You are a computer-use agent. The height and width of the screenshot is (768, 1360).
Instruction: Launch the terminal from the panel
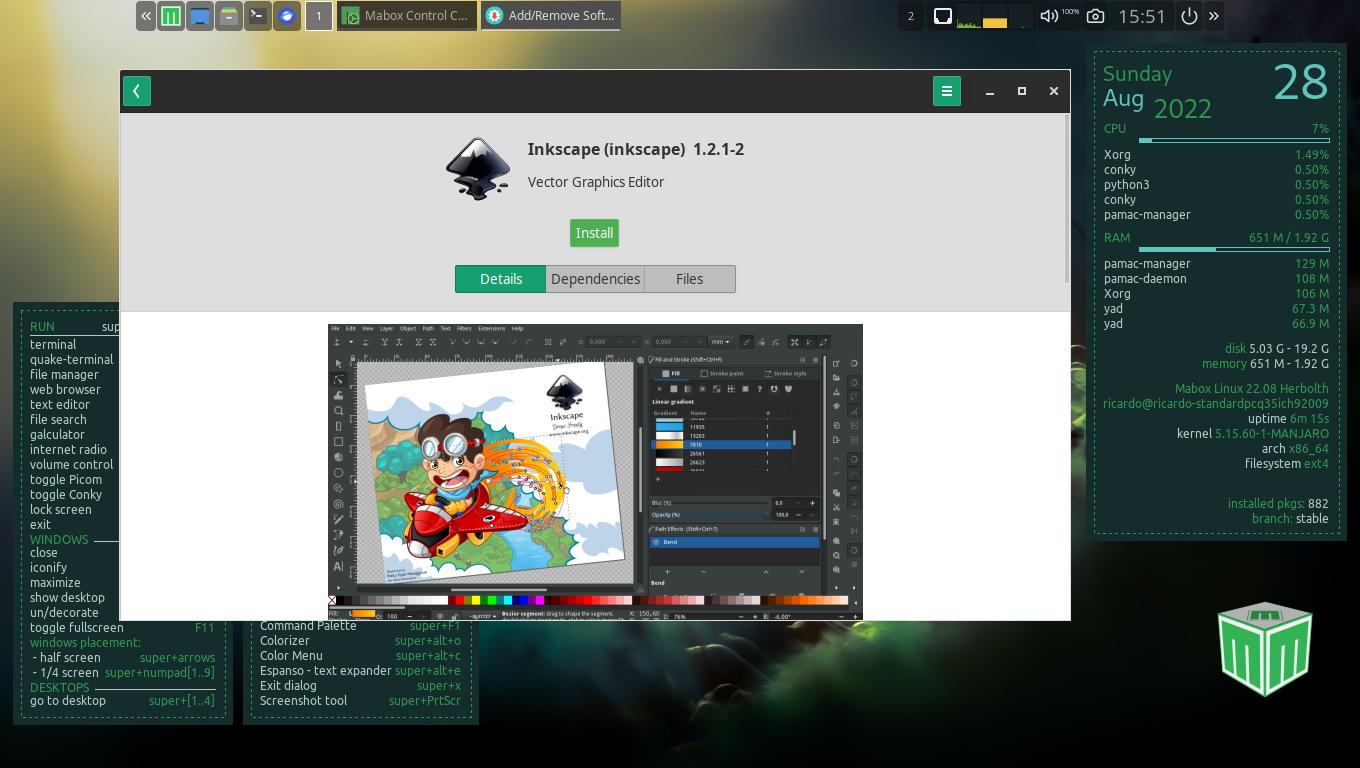(258, 16)
